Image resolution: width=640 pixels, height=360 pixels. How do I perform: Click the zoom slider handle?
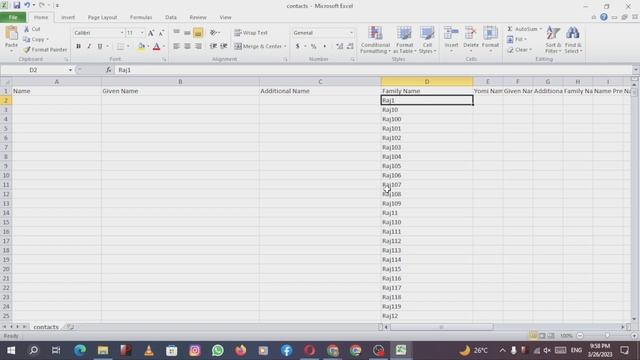coord(607,336)
